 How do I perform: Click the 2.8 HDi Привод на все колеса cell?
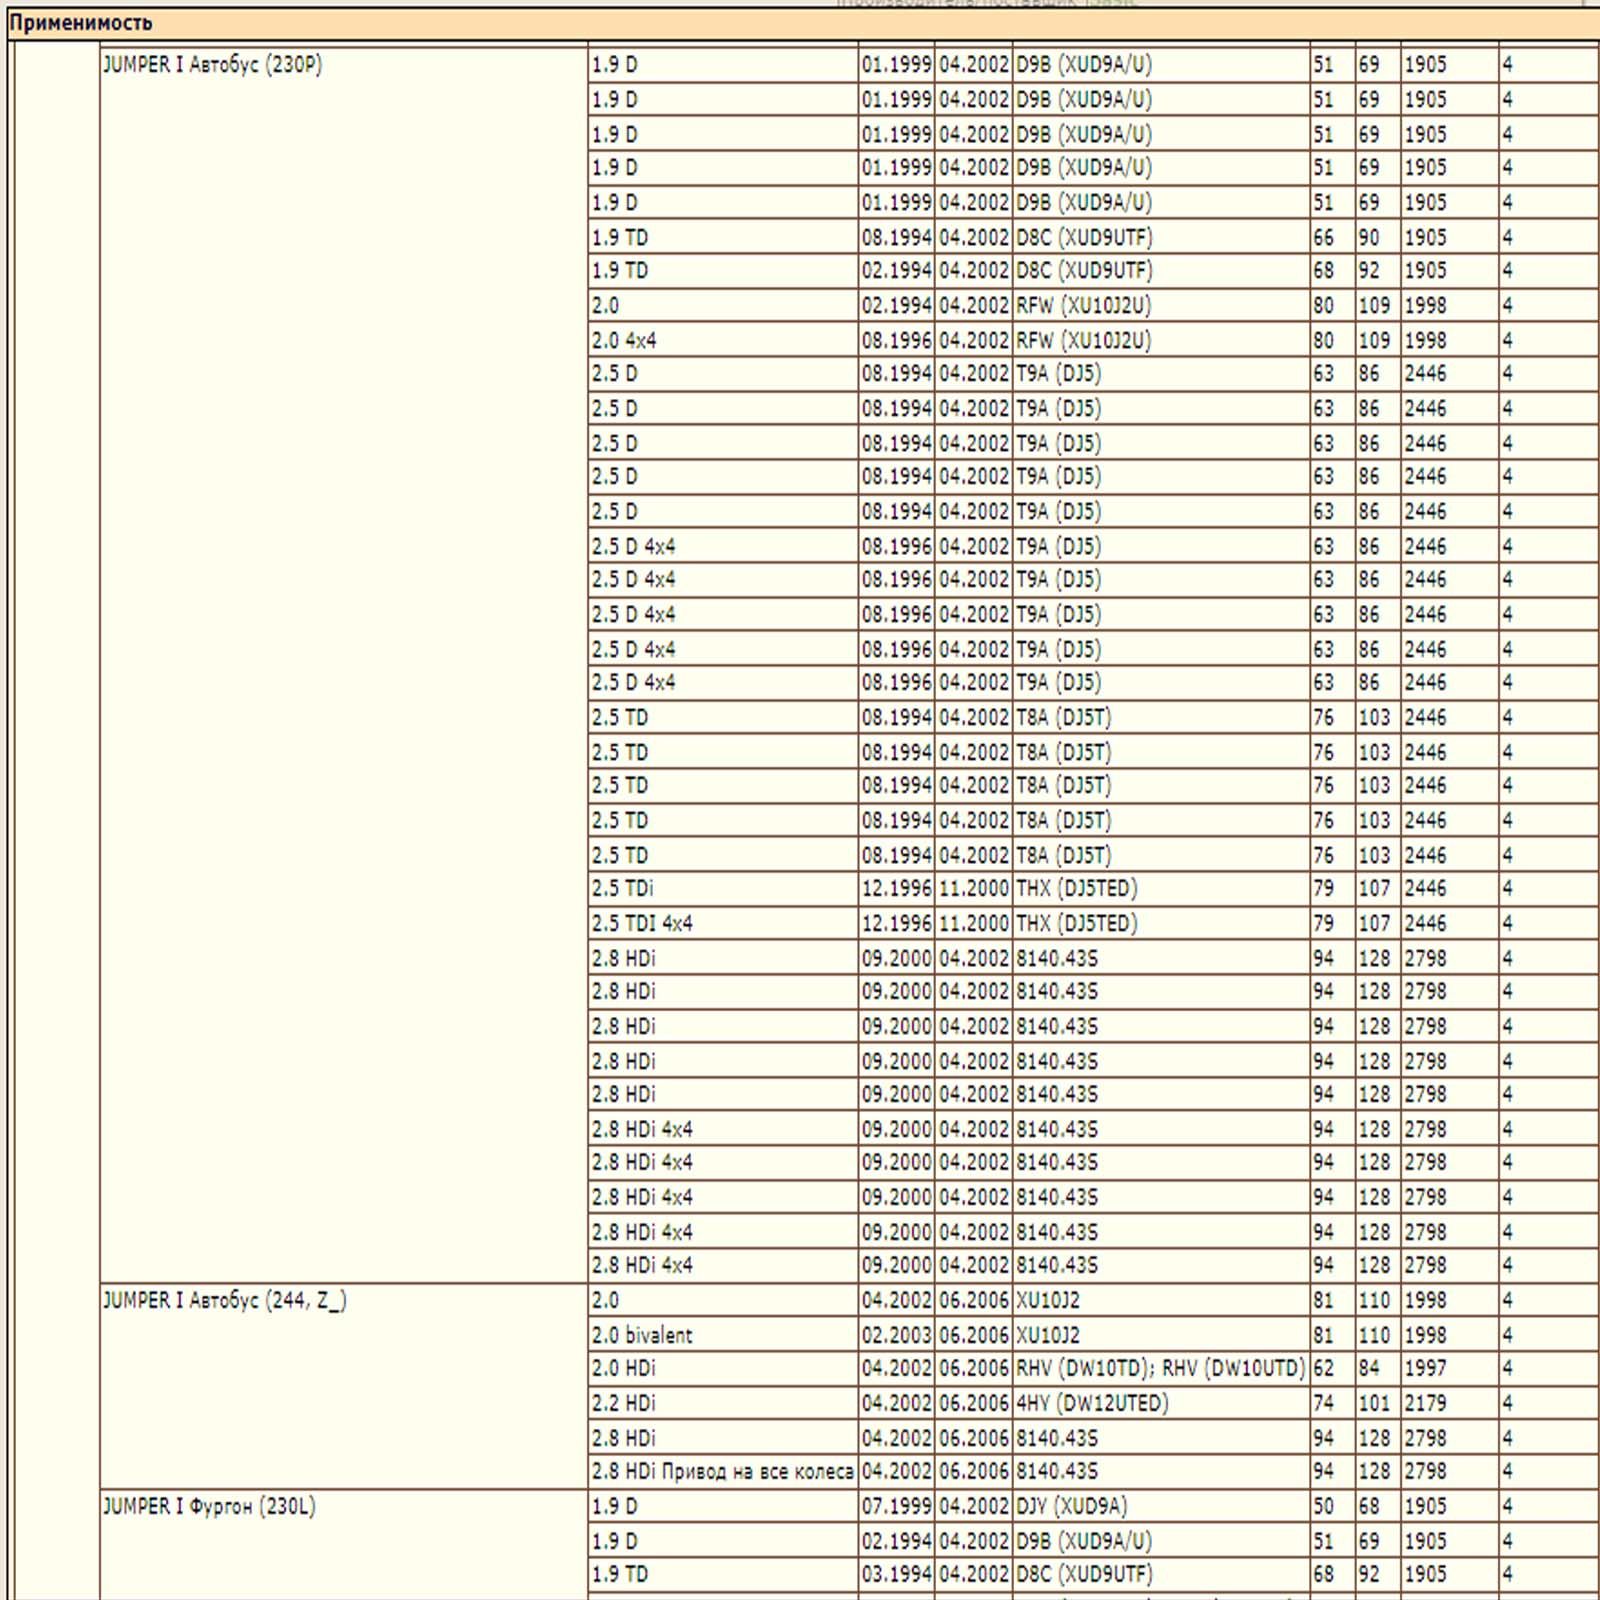(x=723, y=1471)
